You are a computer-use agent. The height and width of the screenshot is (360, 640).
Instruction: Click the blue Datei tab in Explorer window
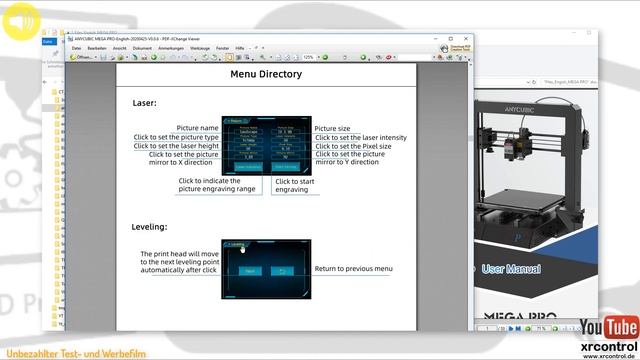coord(48,42)
